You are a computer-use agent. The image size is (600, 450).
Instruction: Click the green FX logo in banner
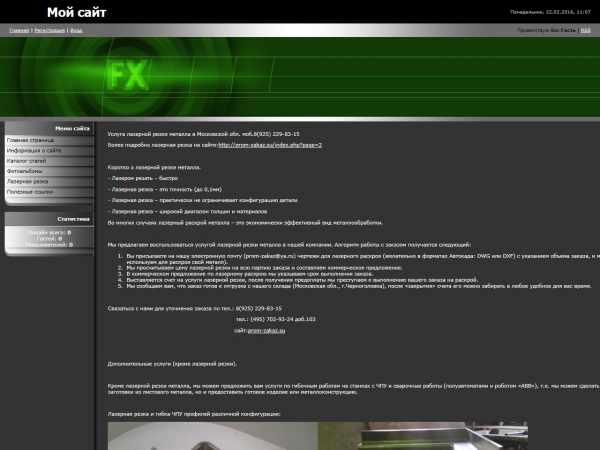point(128,77)
